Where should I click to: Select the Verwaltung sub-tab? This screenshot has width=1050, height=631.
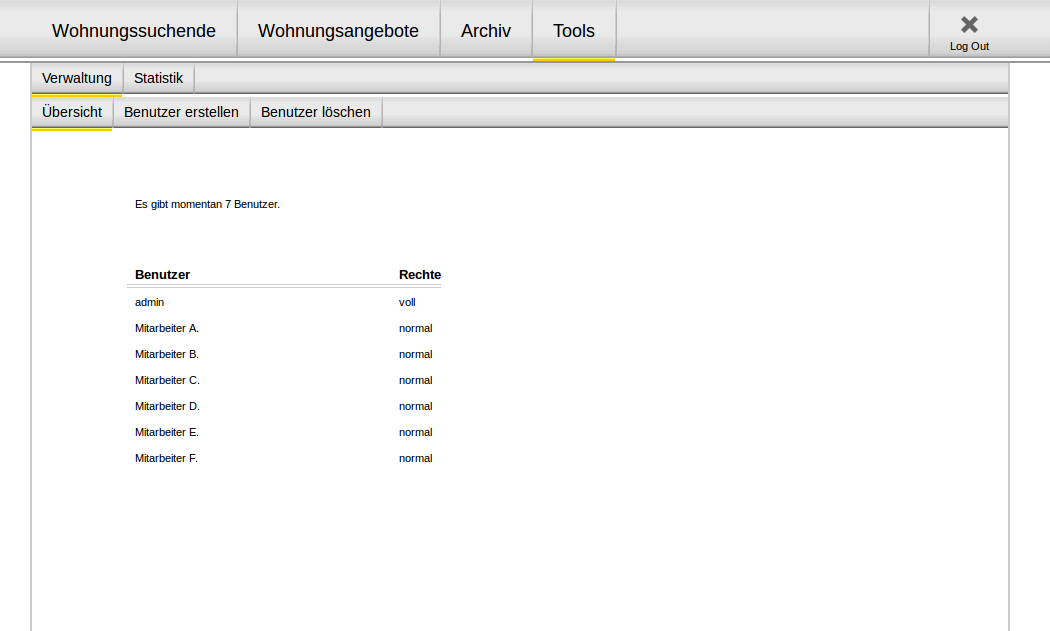coord(77,78)
